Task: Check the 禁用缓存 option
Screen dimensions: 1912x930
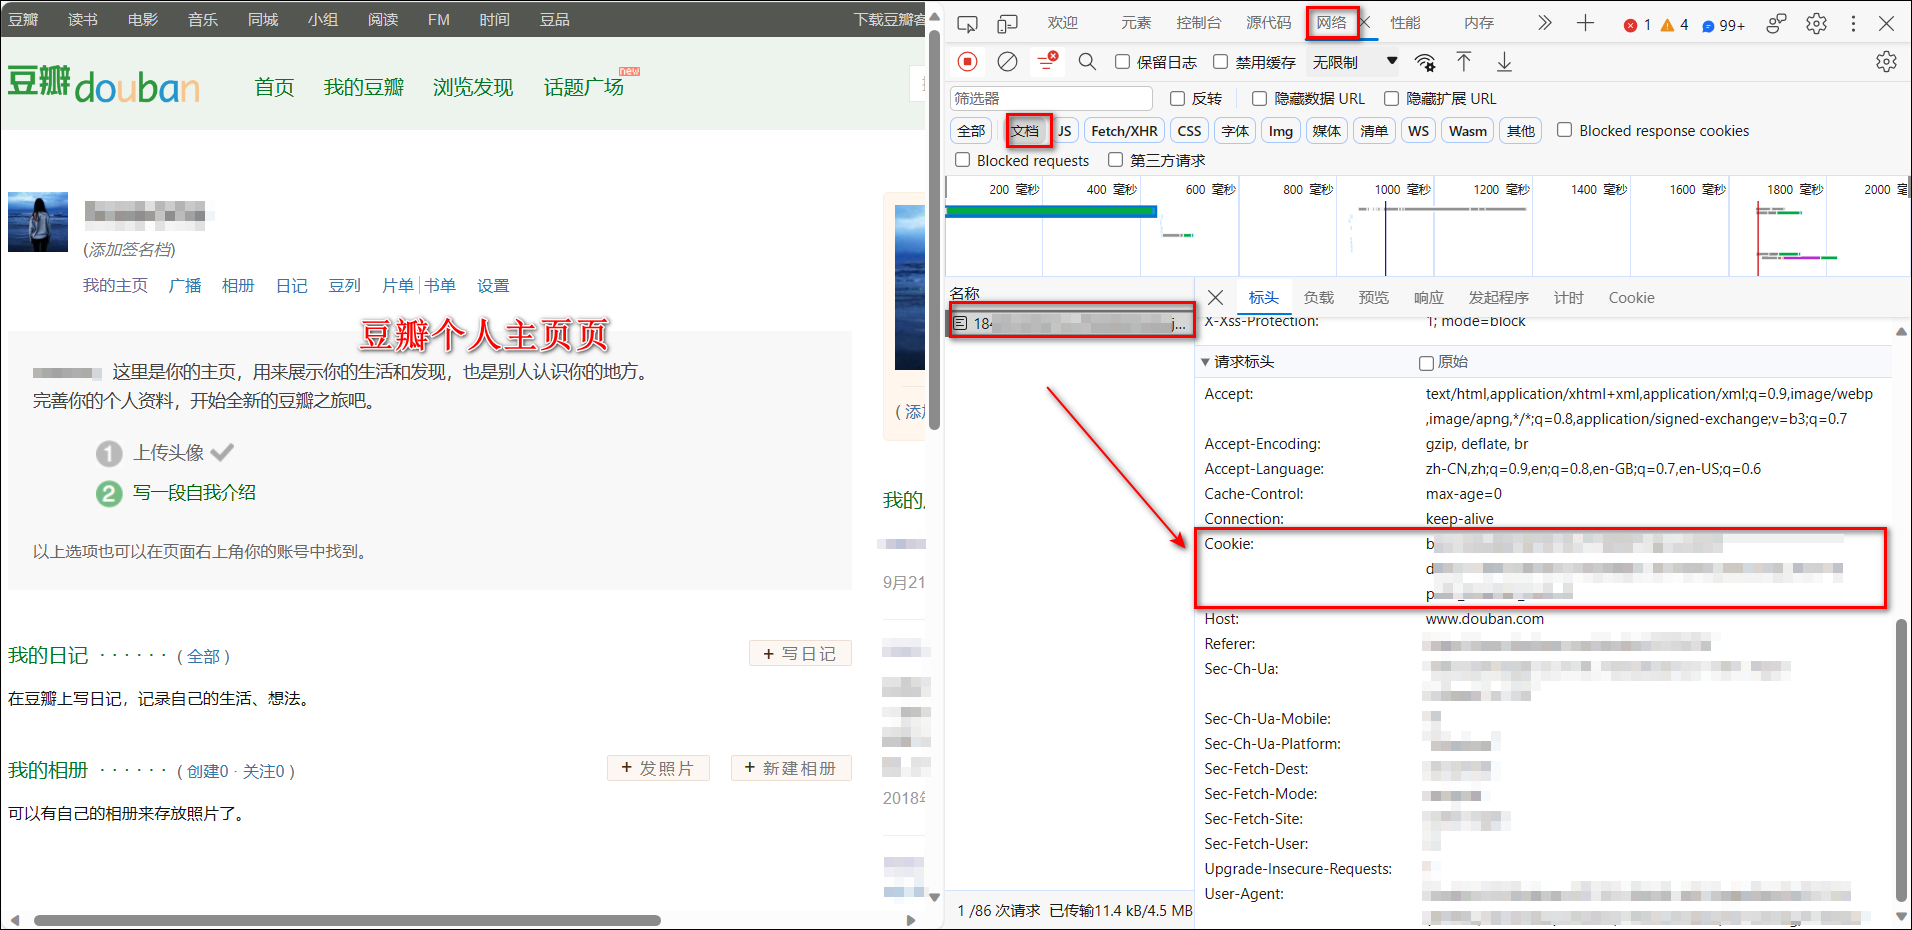Action: pos(1221,62)
